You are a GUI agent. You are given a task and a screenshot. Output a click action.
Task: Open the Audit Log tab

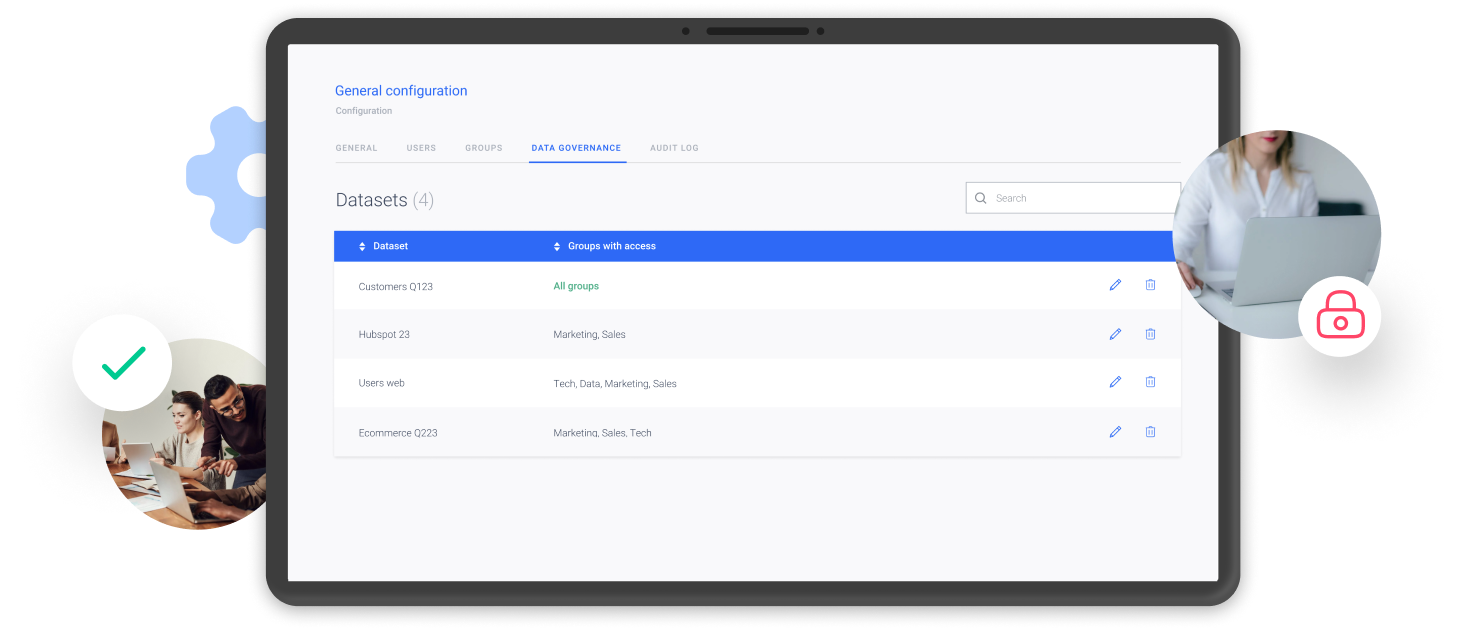click(x=674, y=148)
